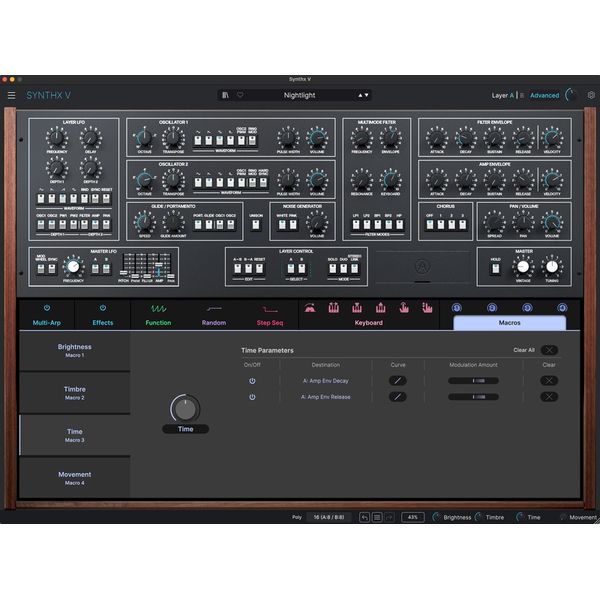
Task: Toggle the Layer Control Solo switch
Action: tap(333, 269)
